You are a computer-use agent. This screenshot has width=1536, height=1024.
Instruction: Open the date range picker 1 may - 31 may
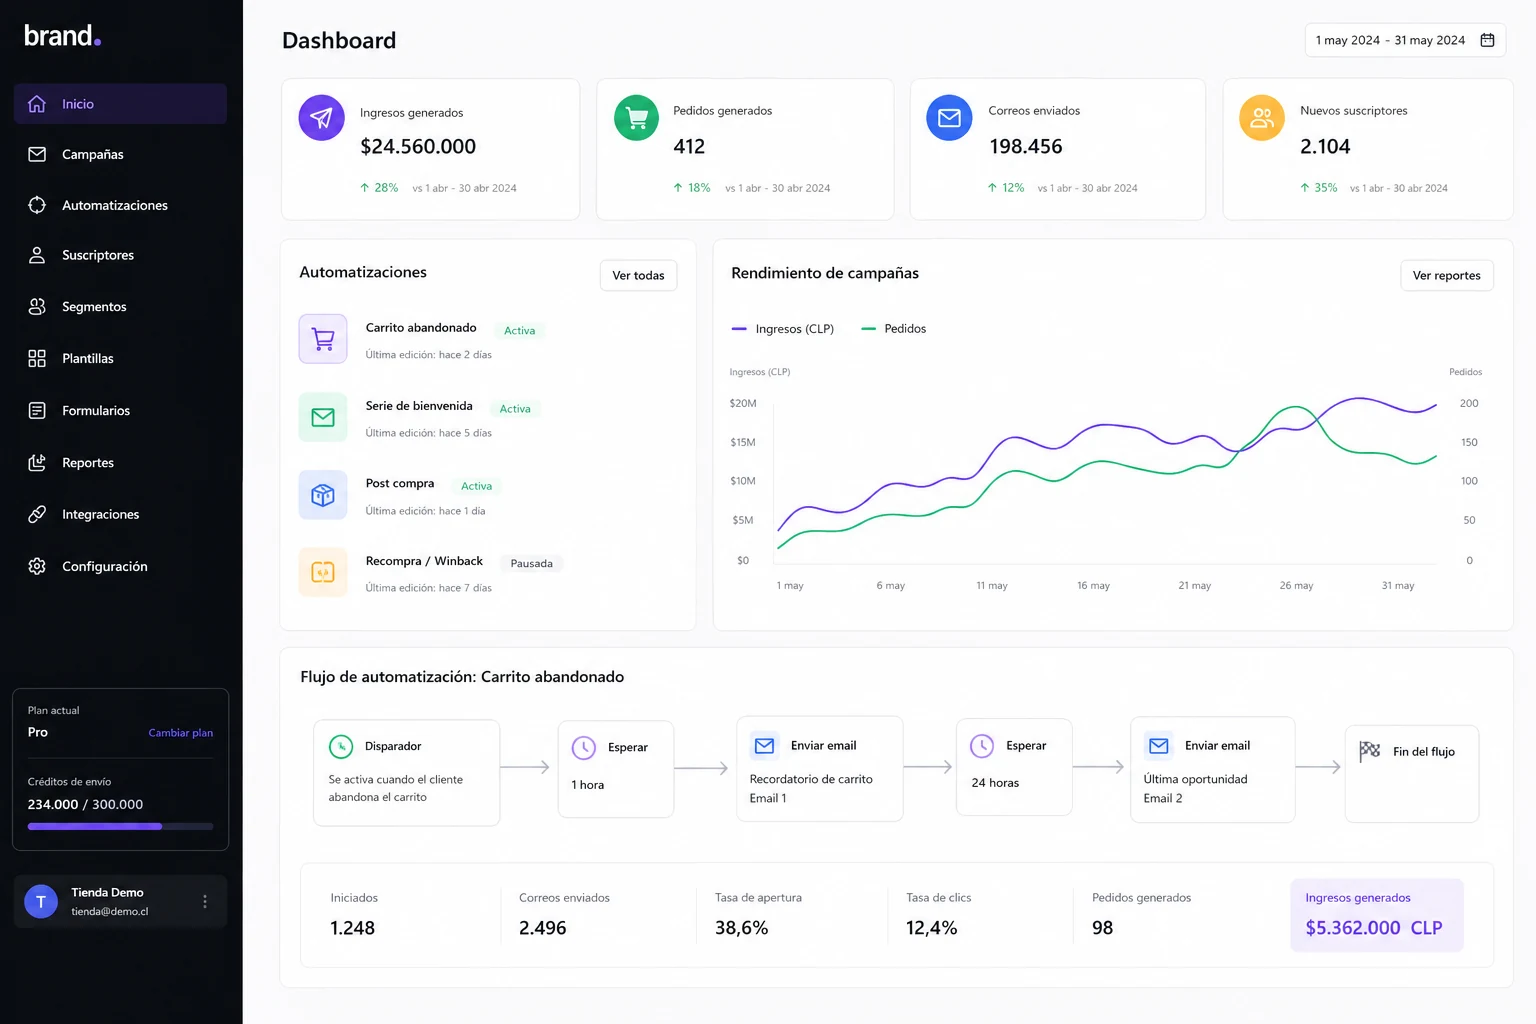coord(1405,40)
